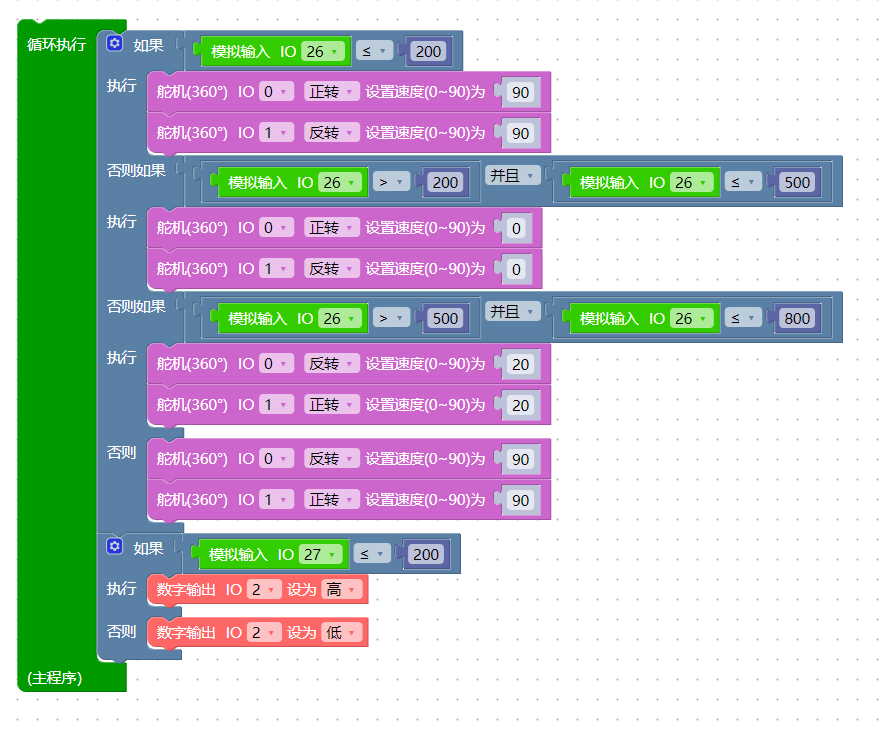Open 正转 dropdown on servo IO 1 with speed 20

click(x=332, y=405)
